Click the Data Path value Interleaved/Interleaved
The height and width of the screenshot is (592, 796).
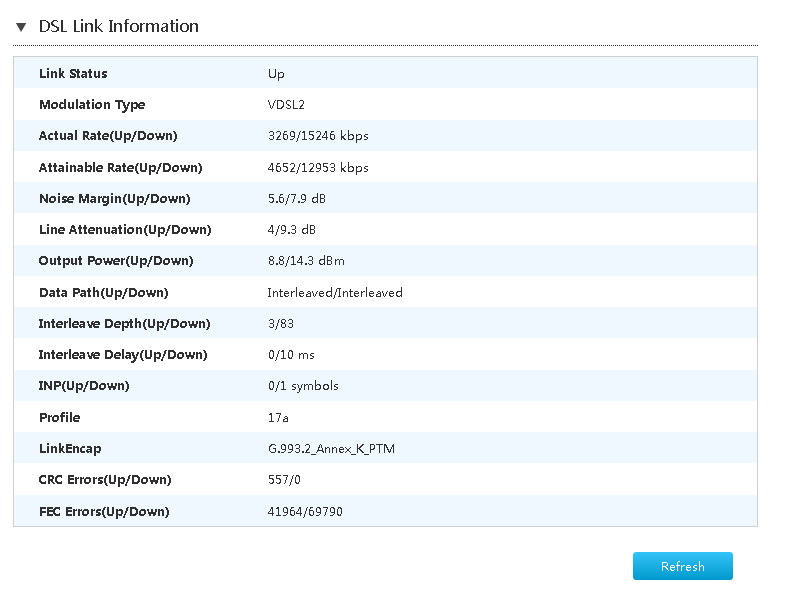point(335,293)
